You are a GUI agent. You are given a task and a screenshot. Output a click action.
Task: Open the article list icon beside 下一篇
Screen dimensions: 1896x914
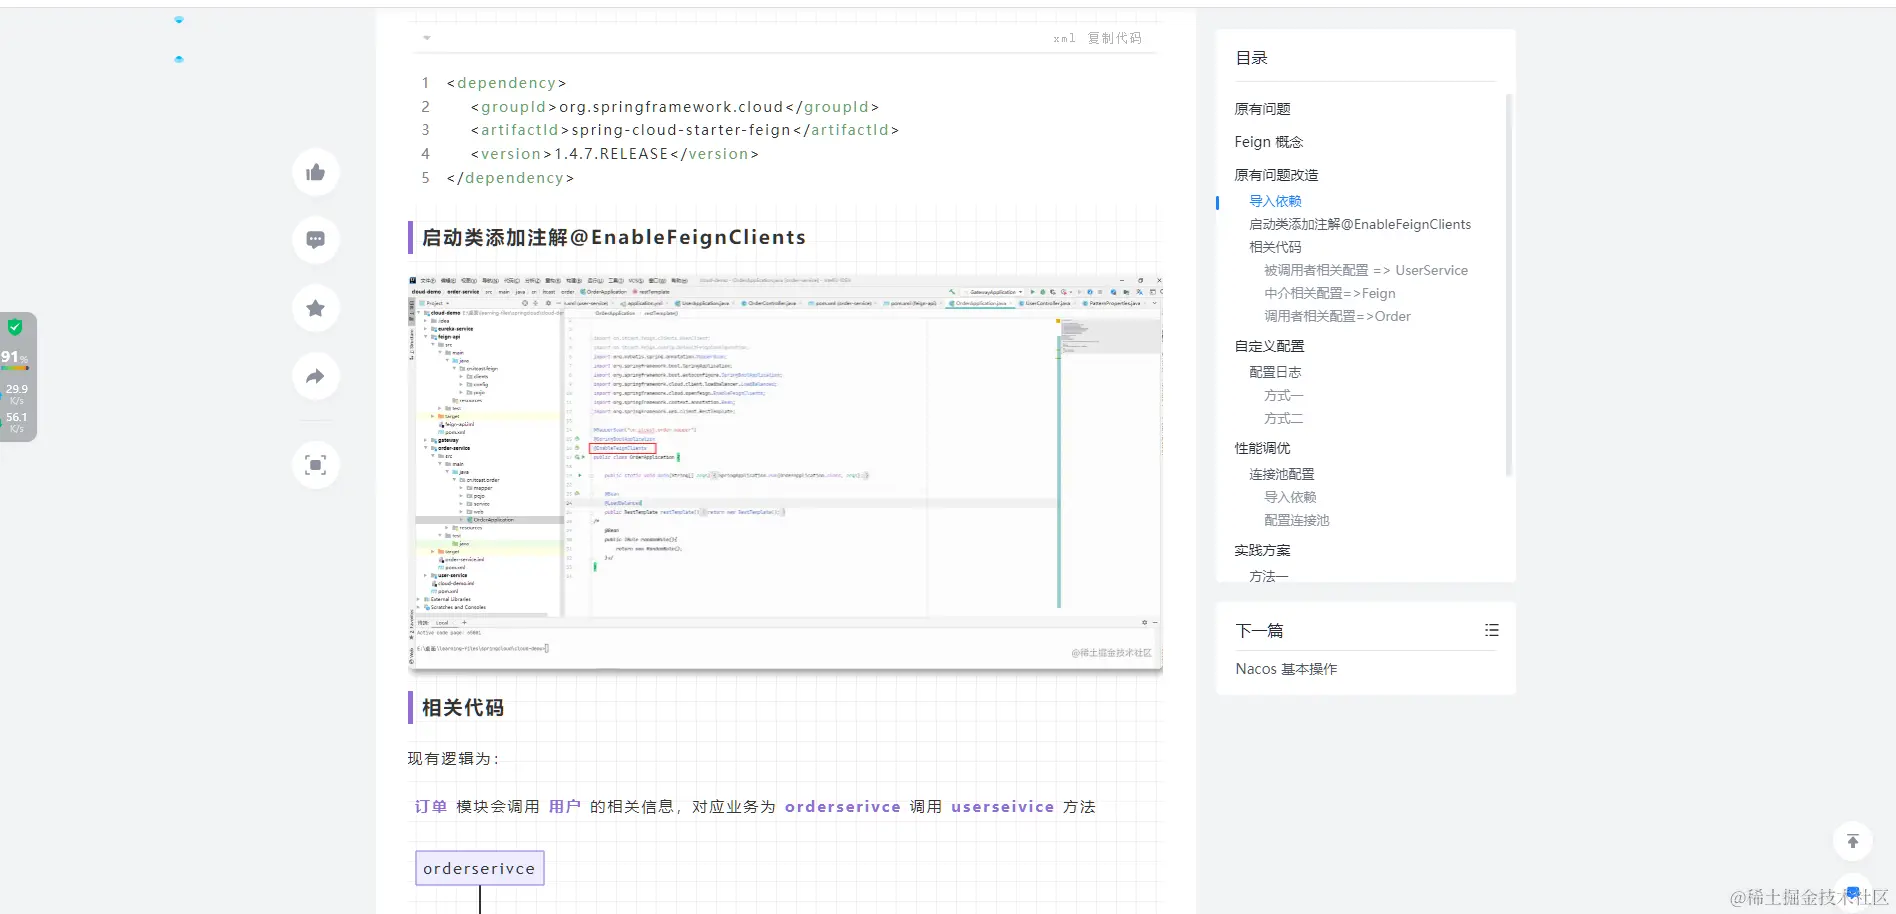pos(1491,630)
